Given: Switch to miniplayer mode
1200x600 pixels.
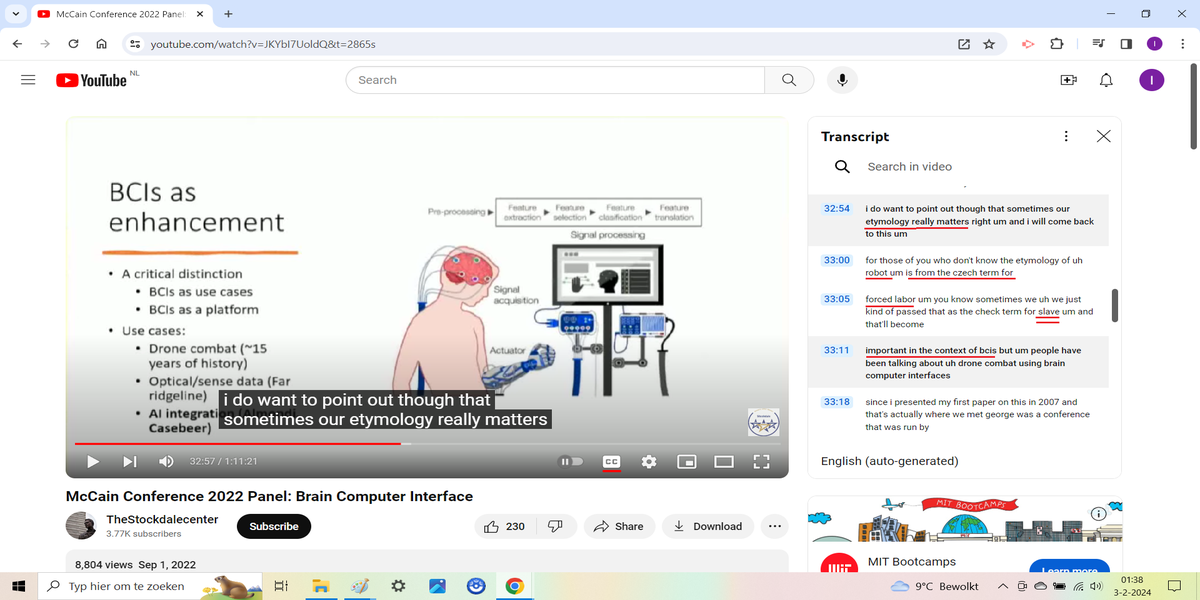Looking at the screenshot, I should point(686,461).
